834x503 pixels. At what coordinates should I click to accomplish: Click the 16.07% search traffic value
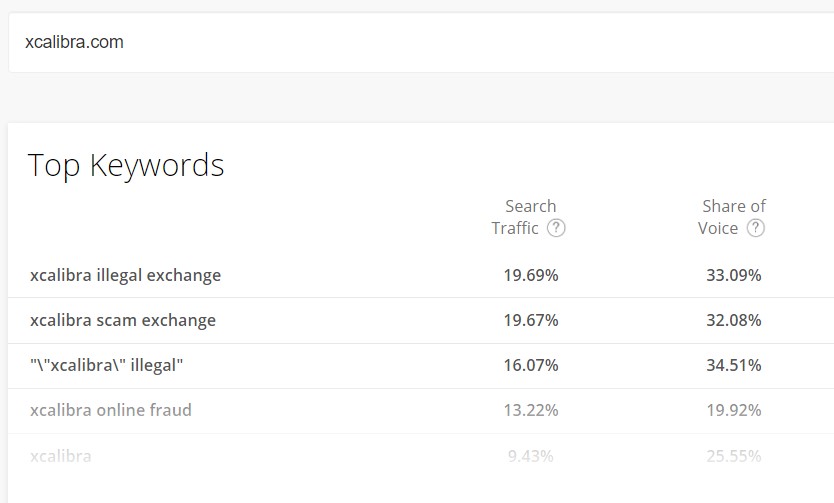[531, 365]
